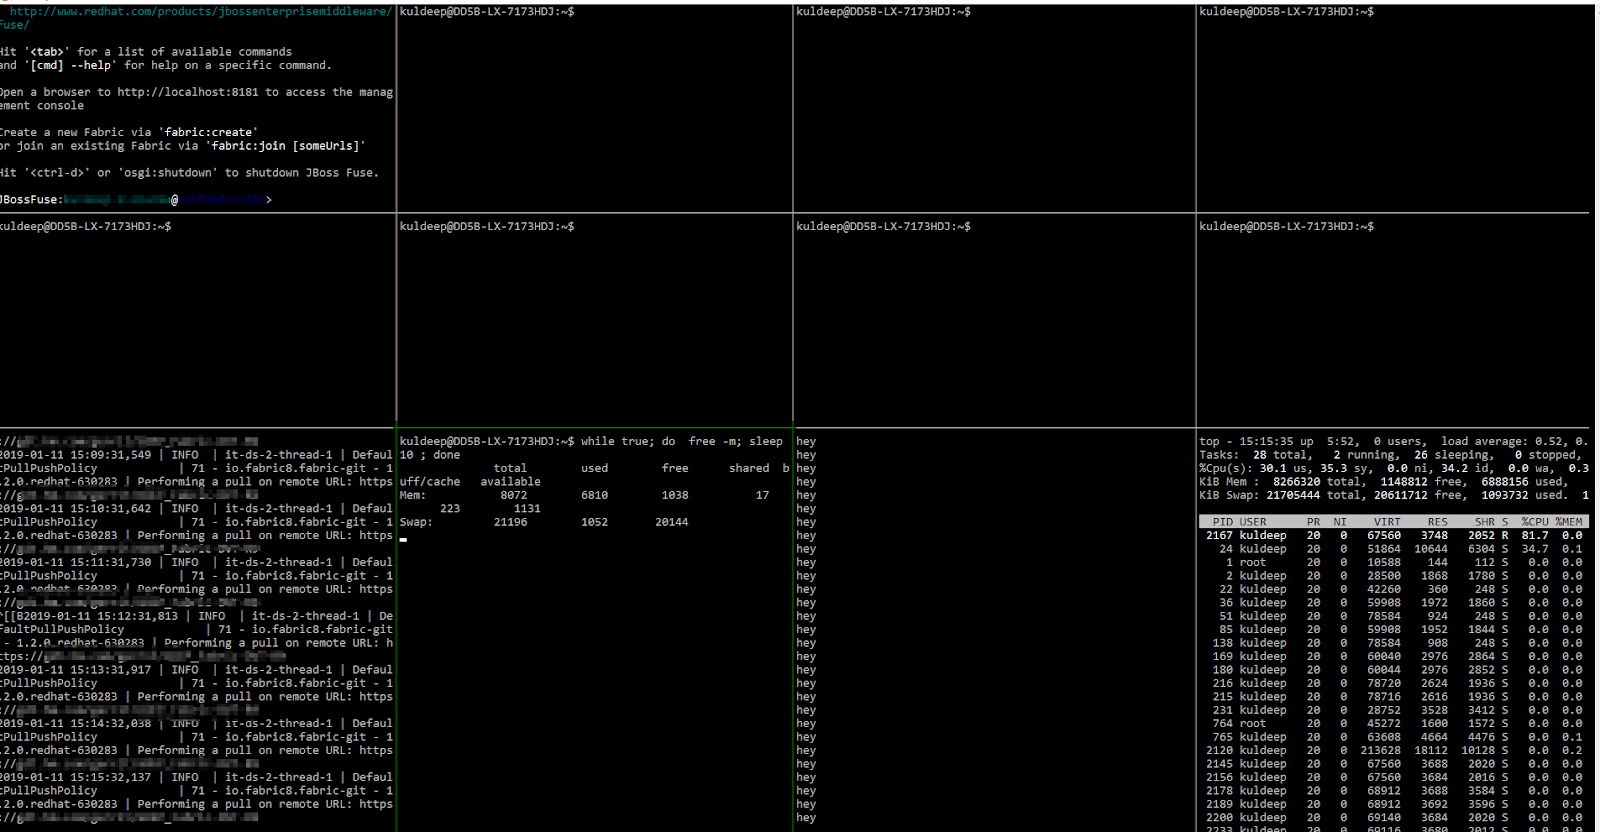Click Swap free value 20144
This screenshot has height=832, width=1600.
pos(672,522)
